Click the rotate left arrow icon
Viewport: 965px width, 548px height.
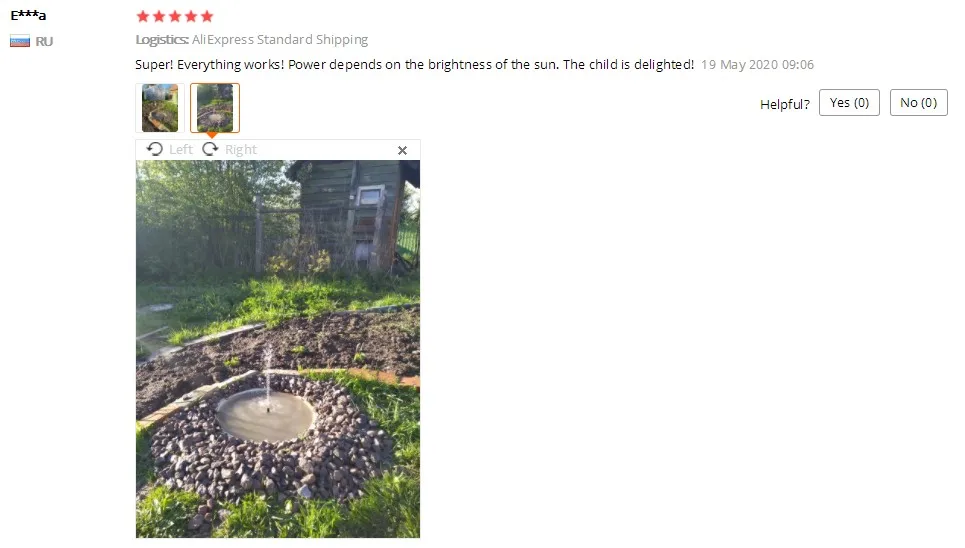pyautogui.click(x=154, y=149)
